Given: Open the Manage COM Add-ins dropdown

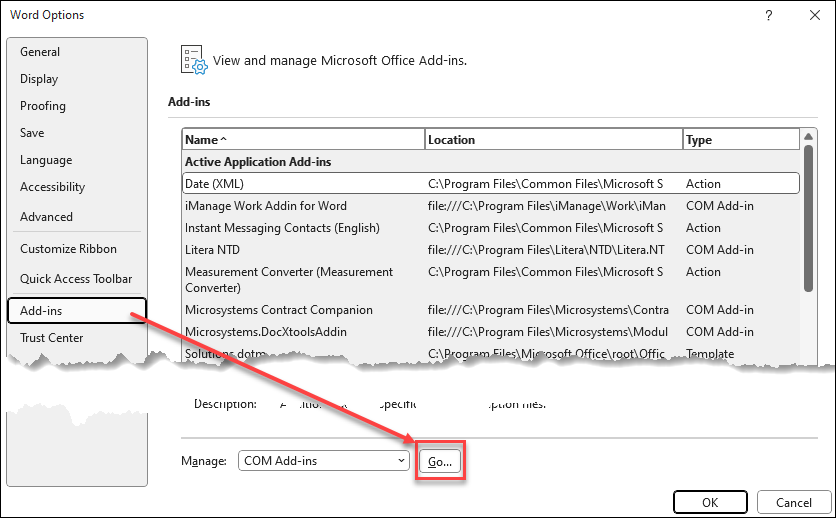Looking at the screenshot, I should click(324, 461).
